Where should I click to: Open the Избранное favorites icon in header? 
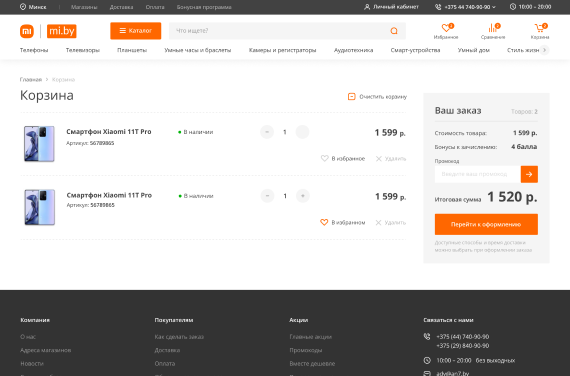446,31
